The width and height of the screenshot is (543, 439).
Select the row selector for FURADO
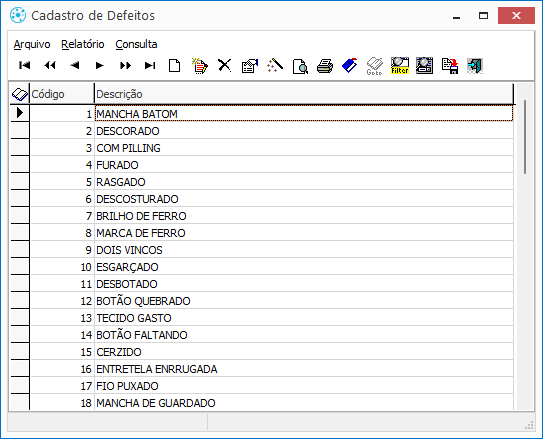coord(20,165)
